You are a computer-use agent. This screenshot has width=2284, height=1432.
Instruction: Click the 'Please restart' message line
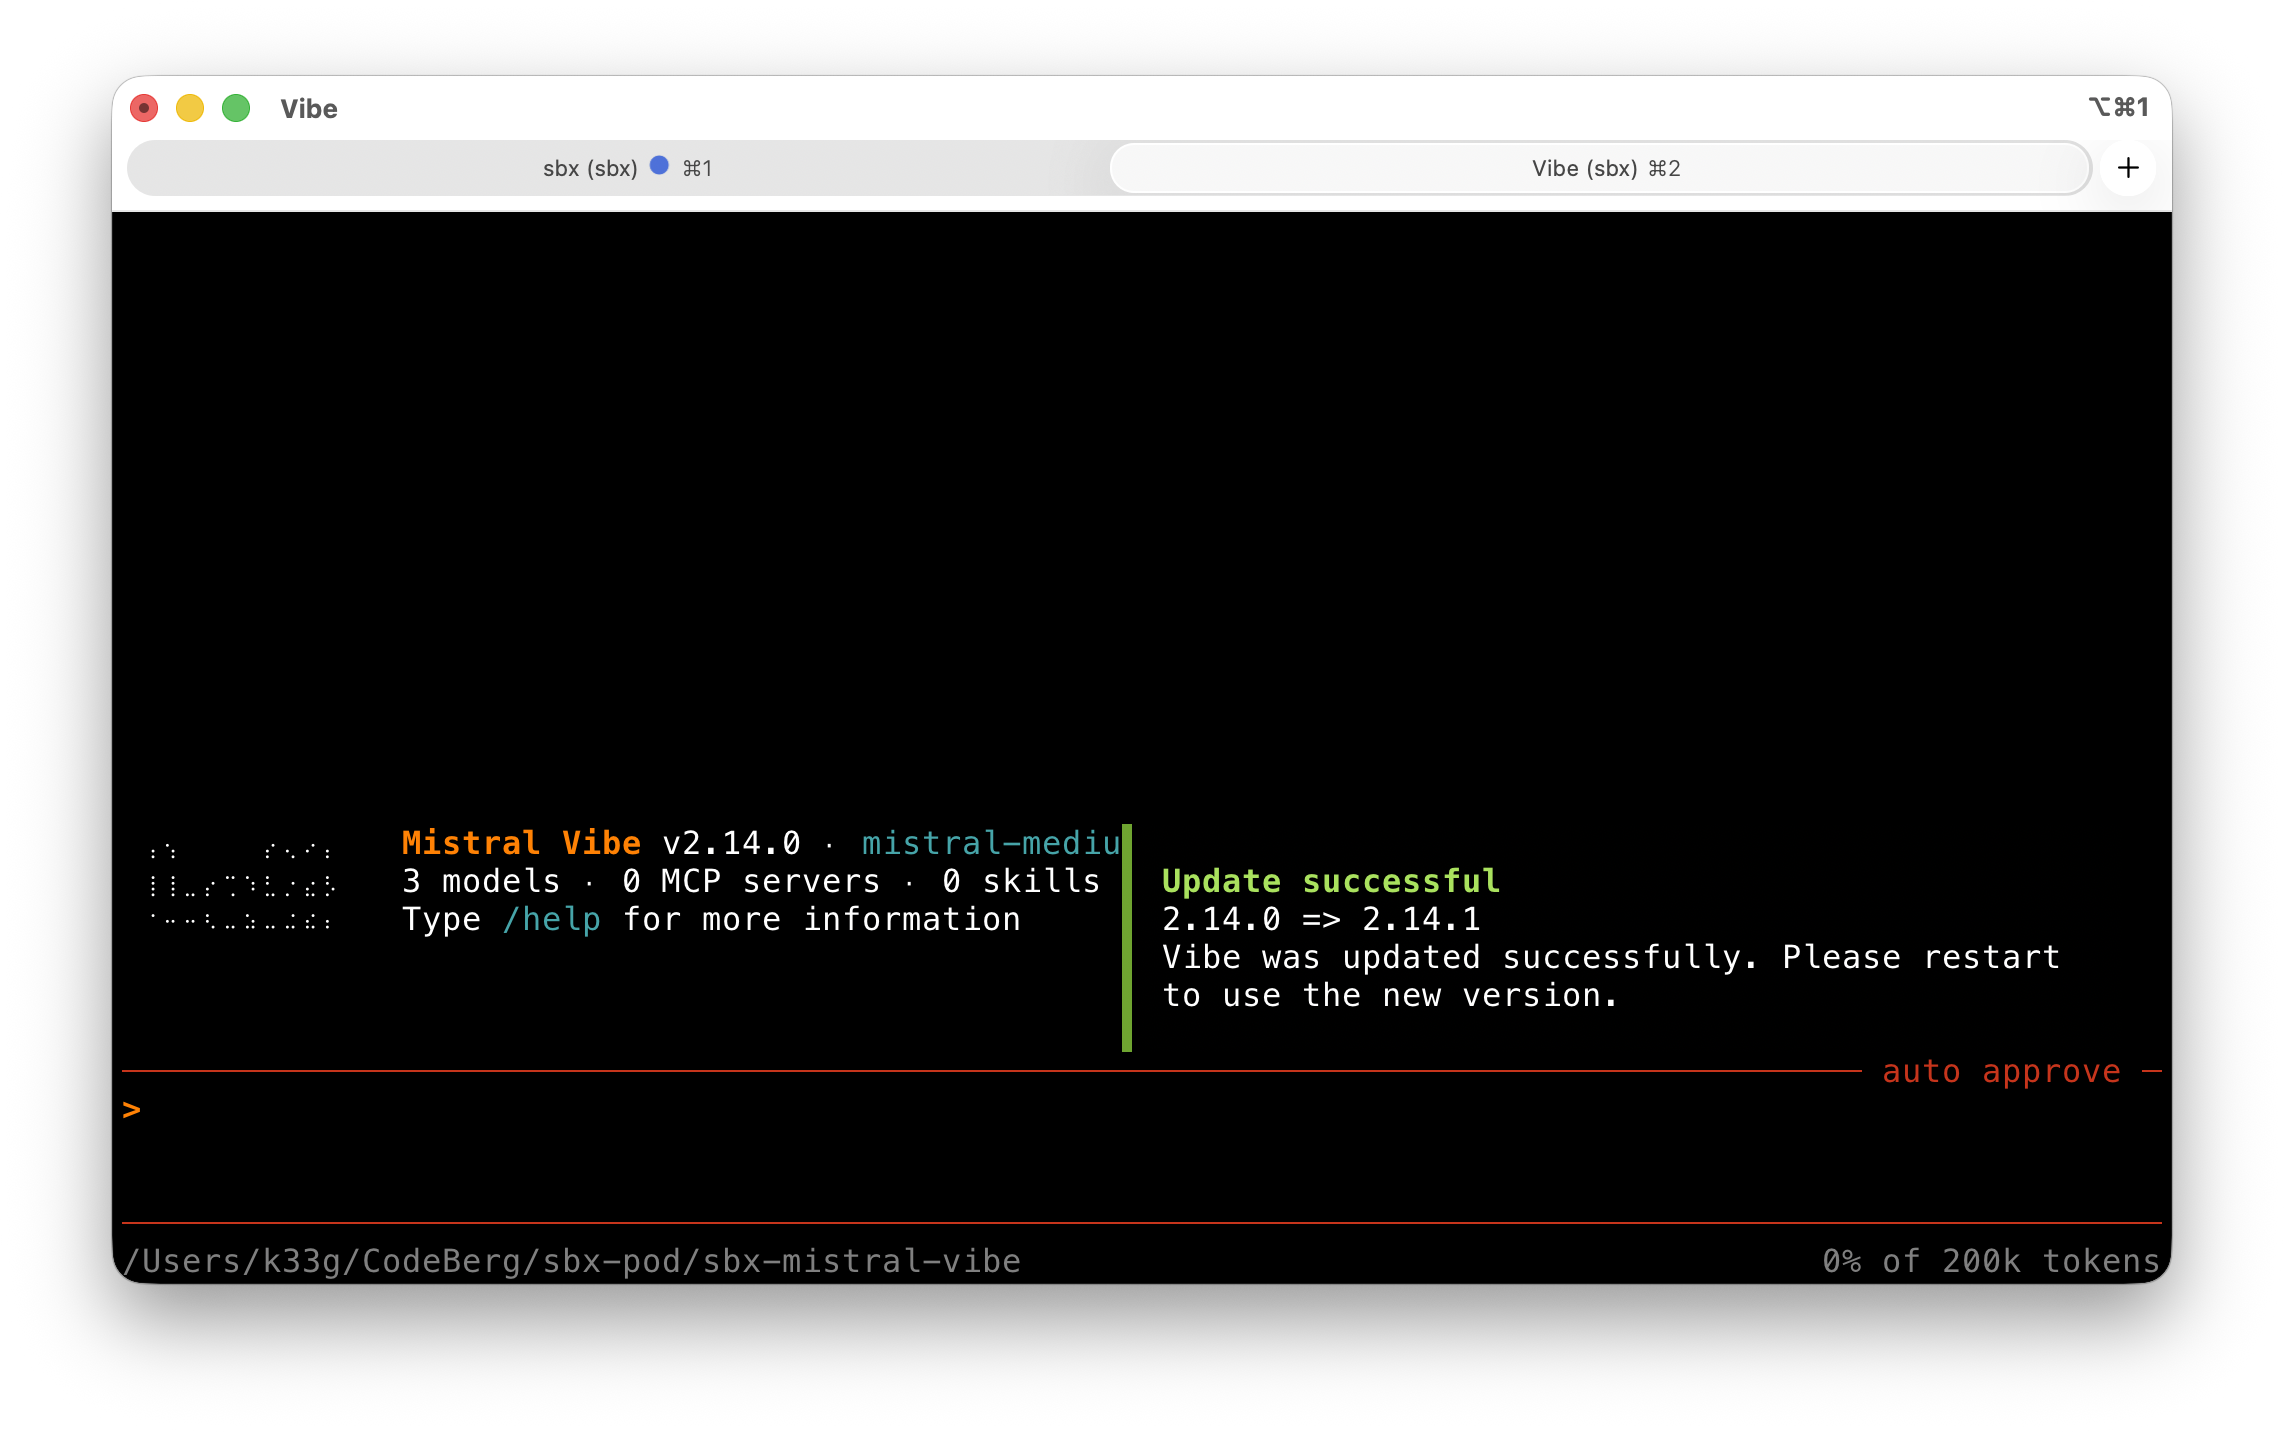tap(1611, 957)
